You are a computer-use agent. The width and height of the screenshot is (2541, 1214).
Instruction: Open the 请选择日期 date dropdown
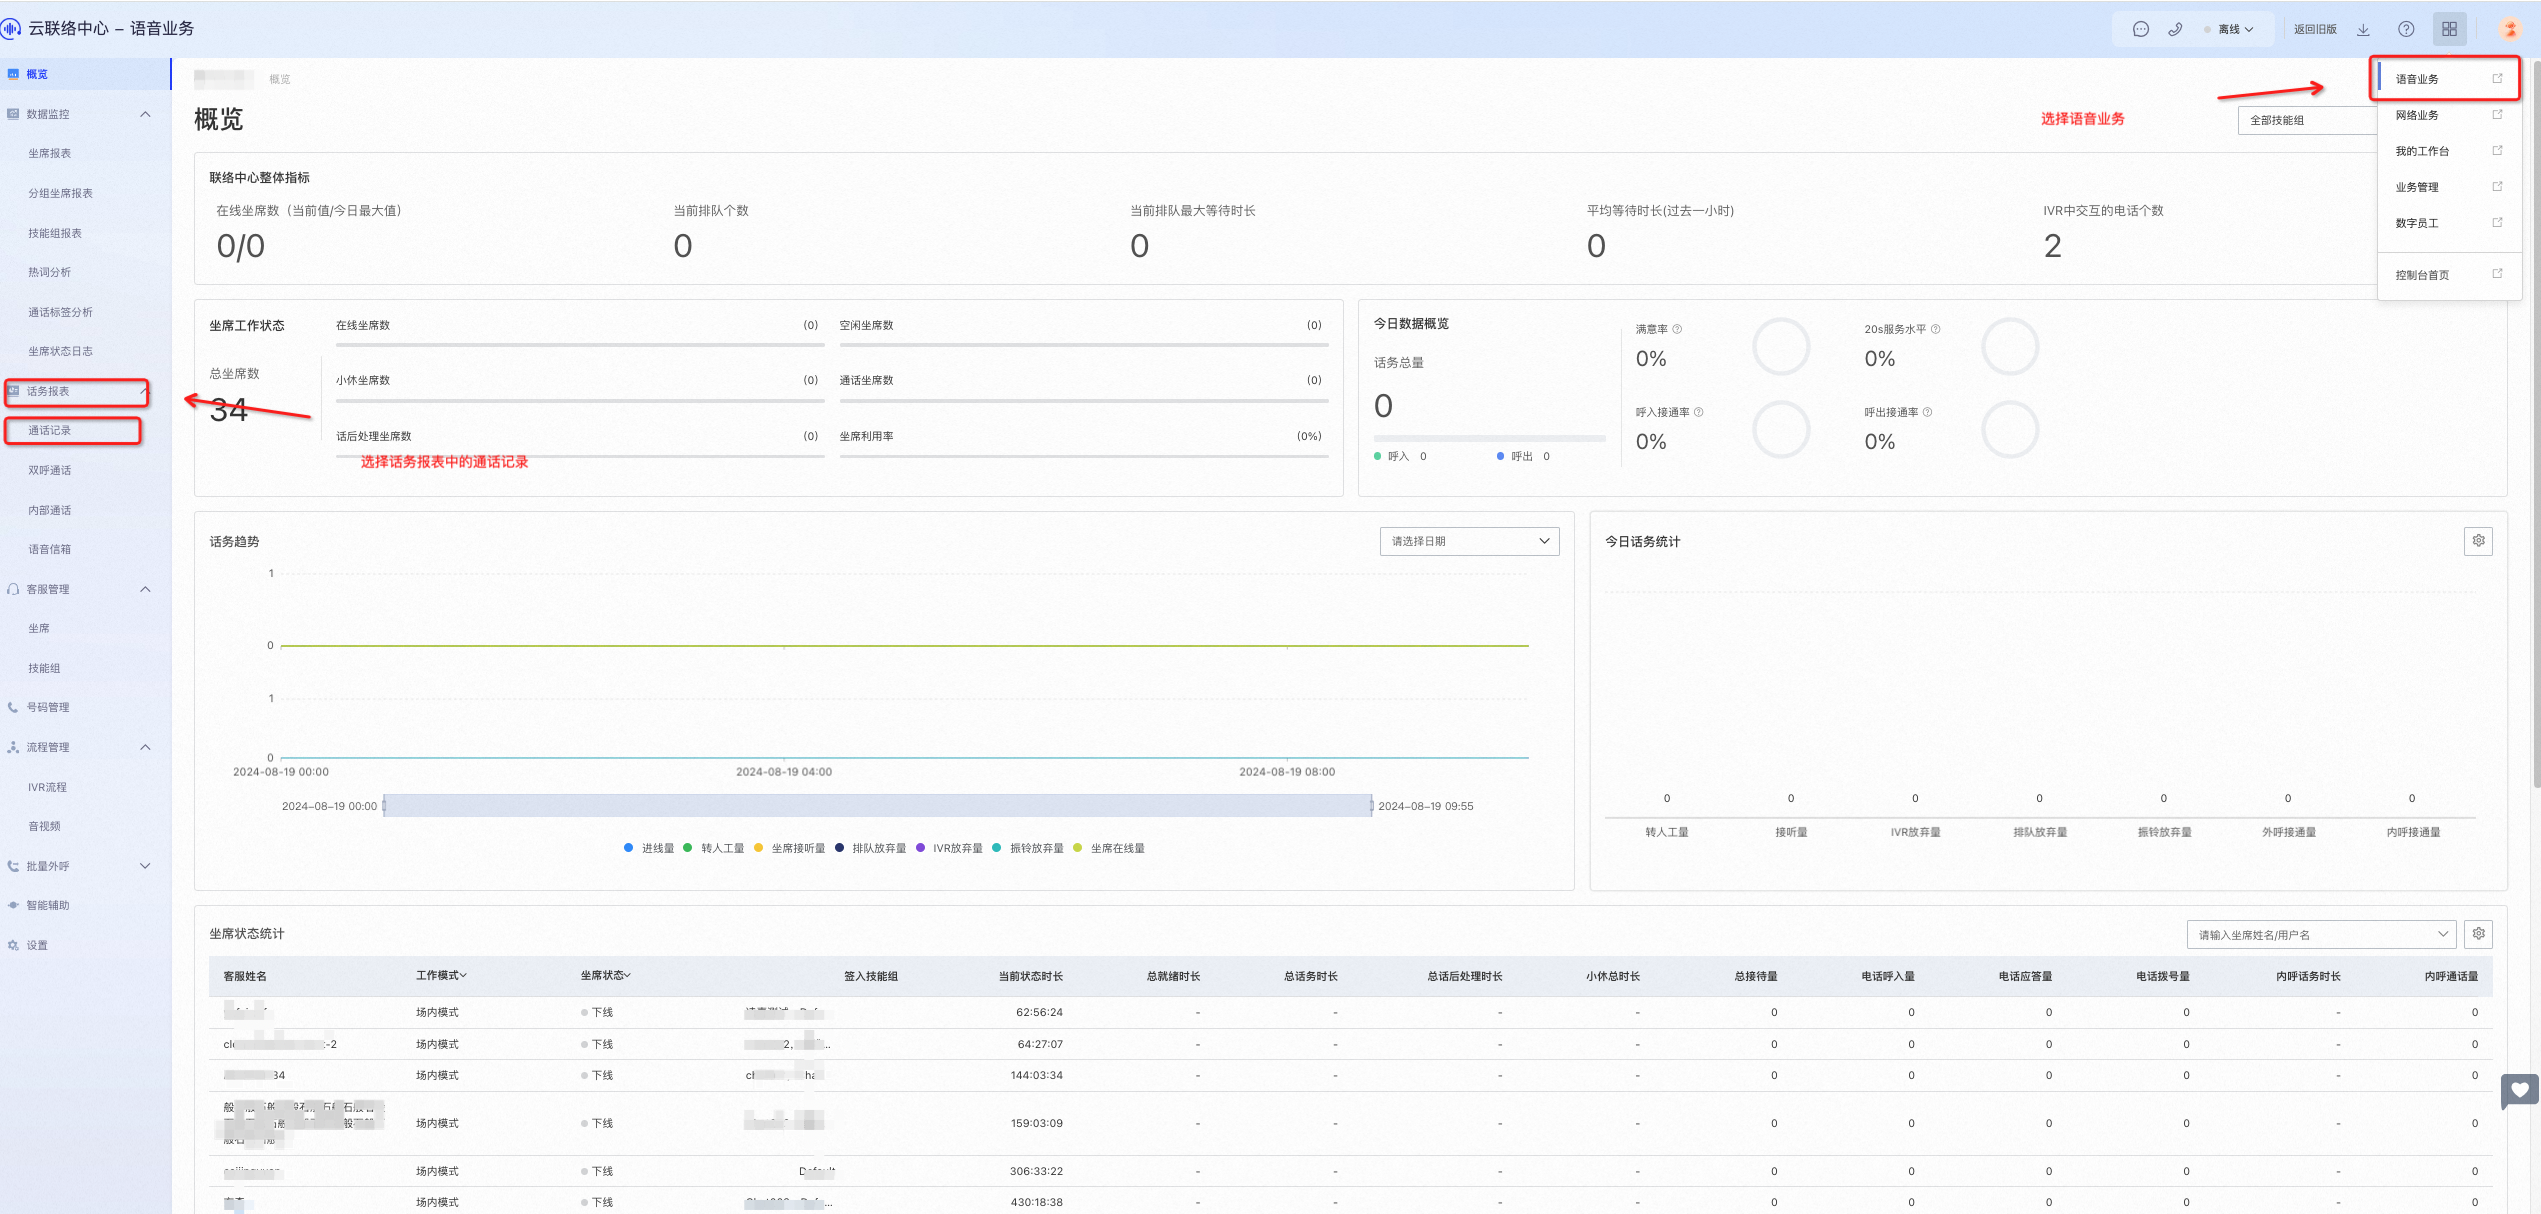point(1469,541)
